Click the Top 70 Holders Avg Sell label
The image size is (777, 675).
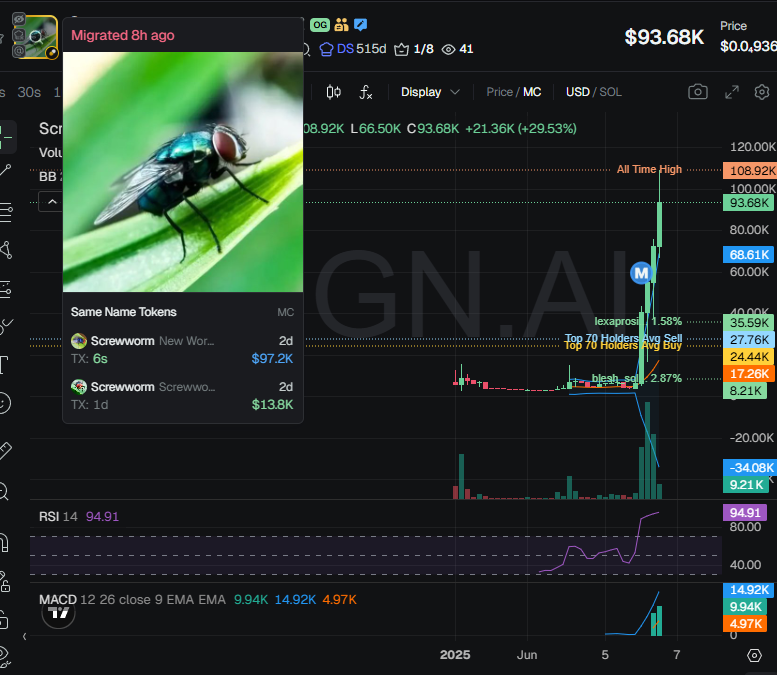623,338
